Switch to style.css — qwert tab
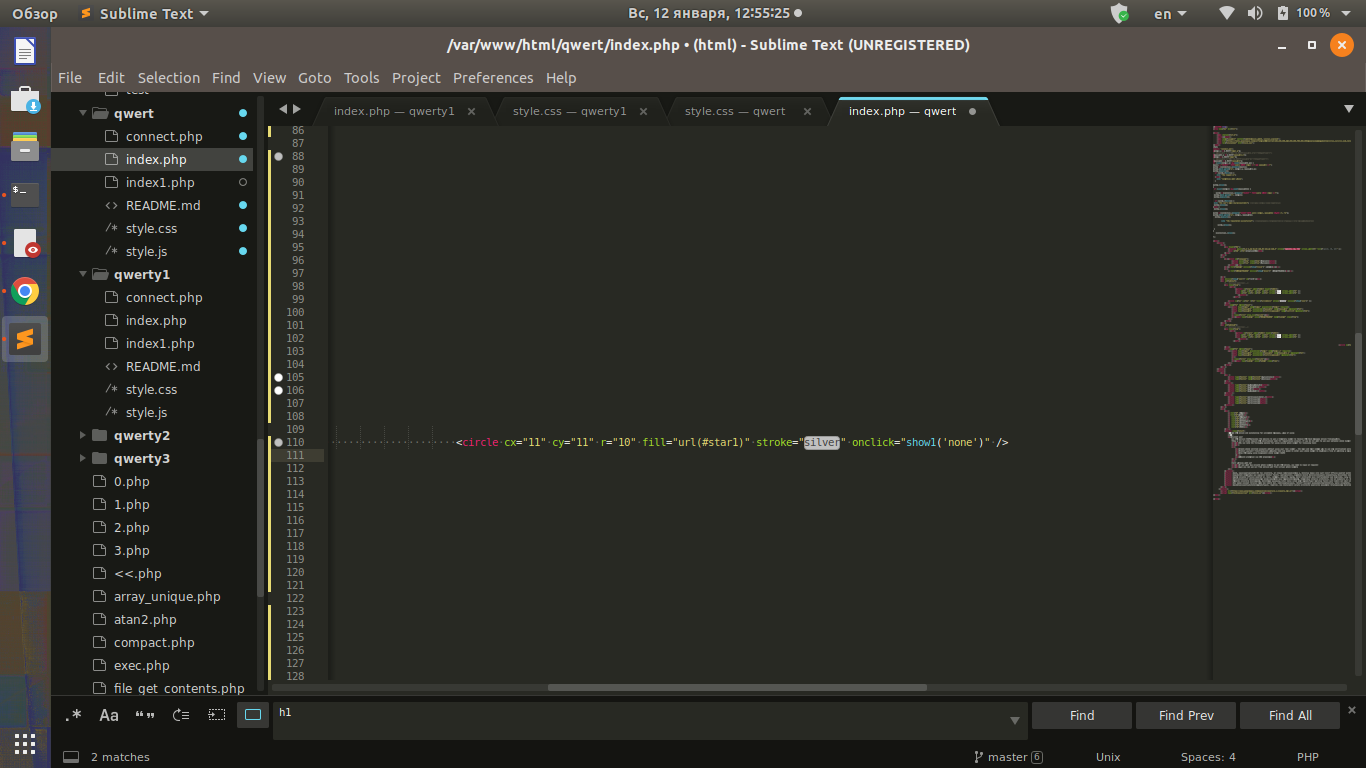The image size is (1366, 768). click(x=735, y=111)
